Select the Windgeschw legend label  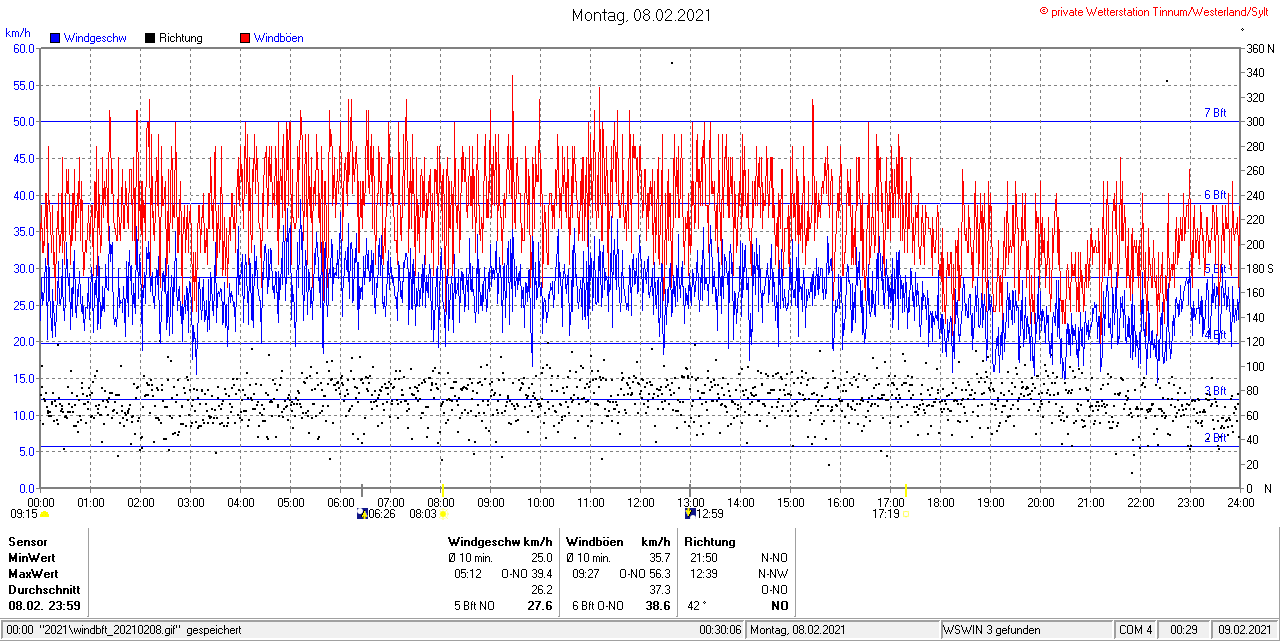pos(94,38)
